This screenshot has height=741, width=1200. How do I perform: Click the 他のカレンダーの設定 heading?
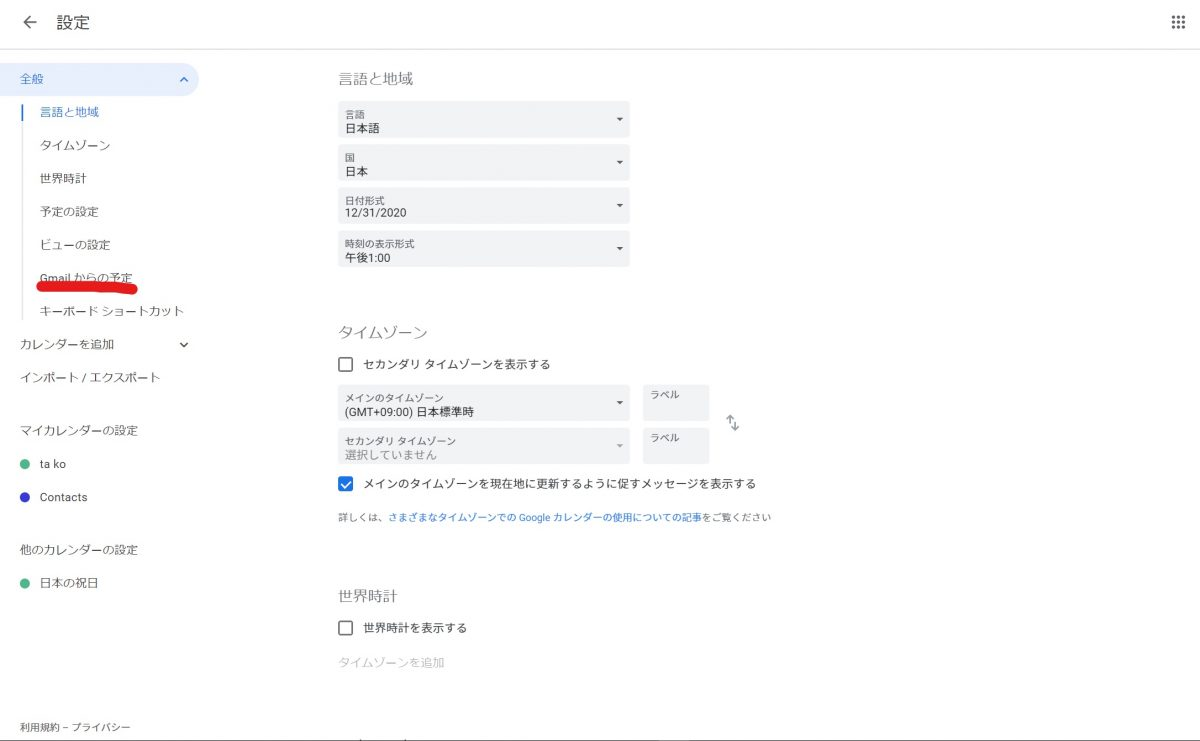[79, 550]
